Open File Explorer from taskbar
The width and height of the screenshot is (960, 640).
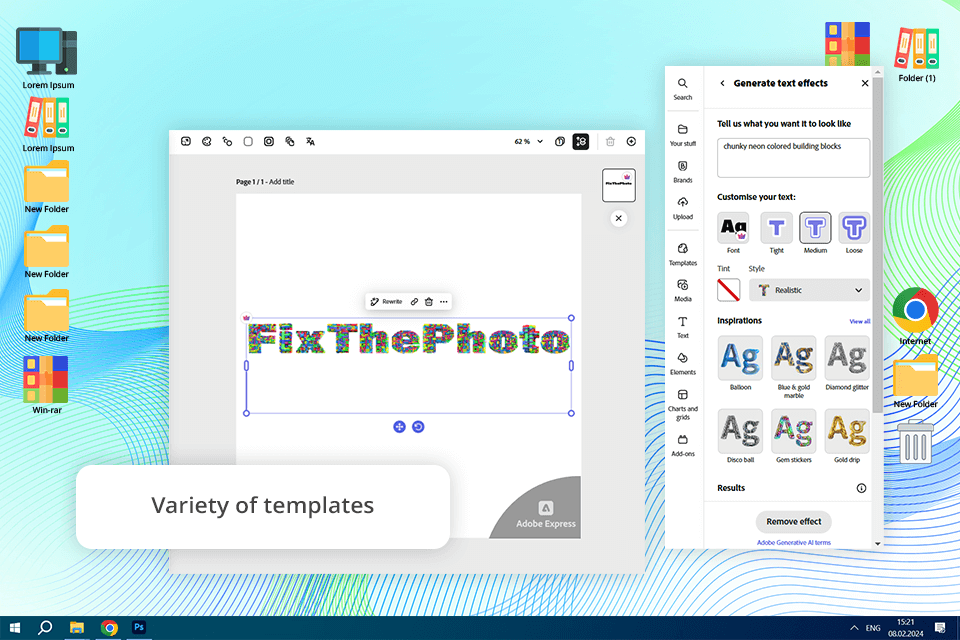77,628
